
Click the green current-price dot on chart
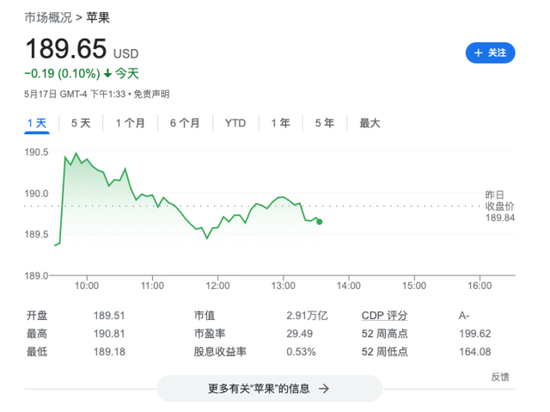click(x=319, y=222)
